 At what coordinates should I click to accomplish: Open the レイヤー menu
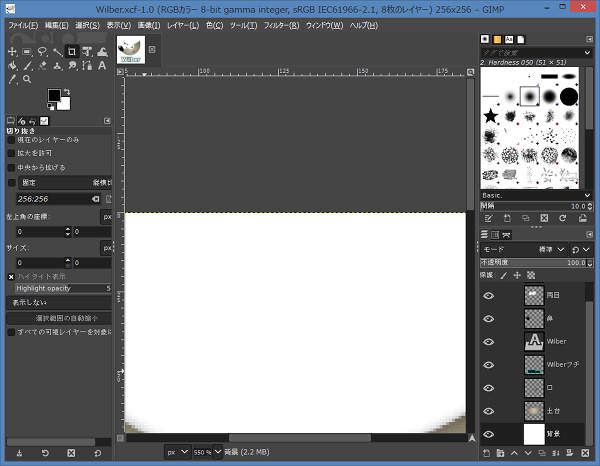[x=181, y=24]
